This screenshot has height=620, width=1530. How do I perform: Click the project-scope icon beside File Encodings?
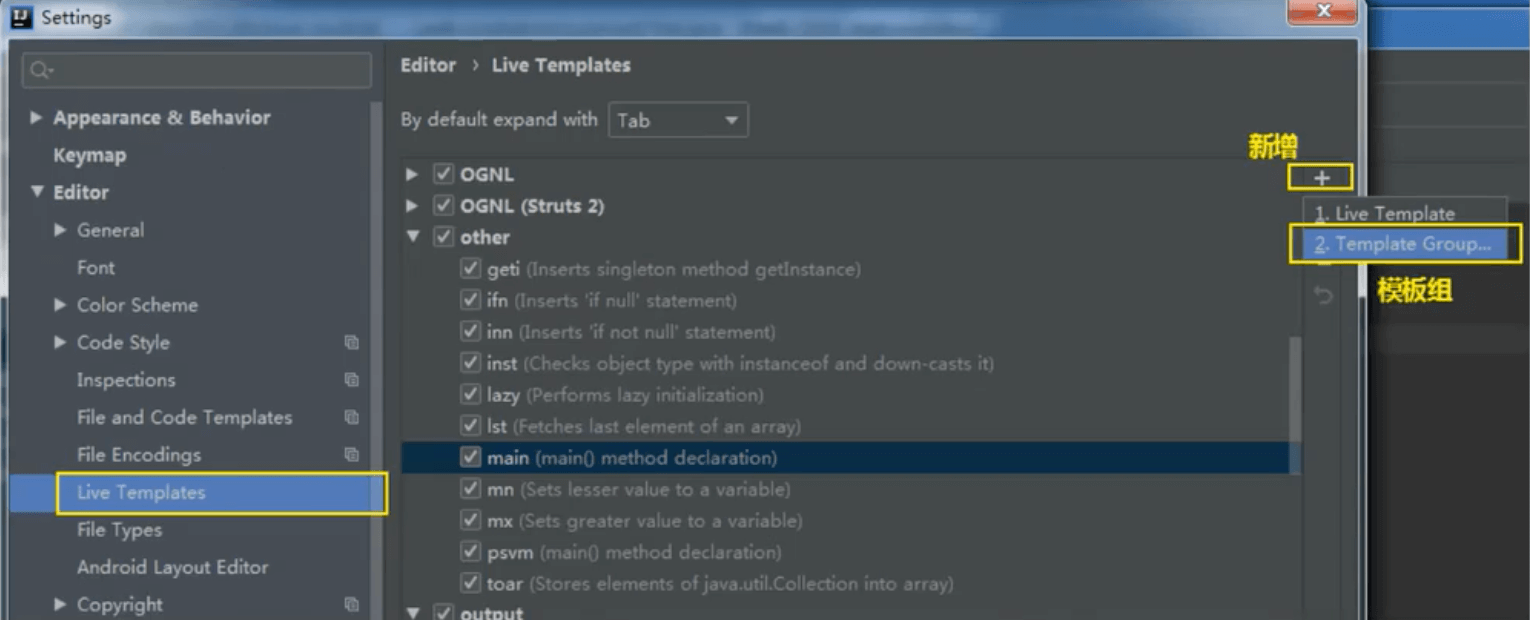pyautogui.click(x=351, y=455)
